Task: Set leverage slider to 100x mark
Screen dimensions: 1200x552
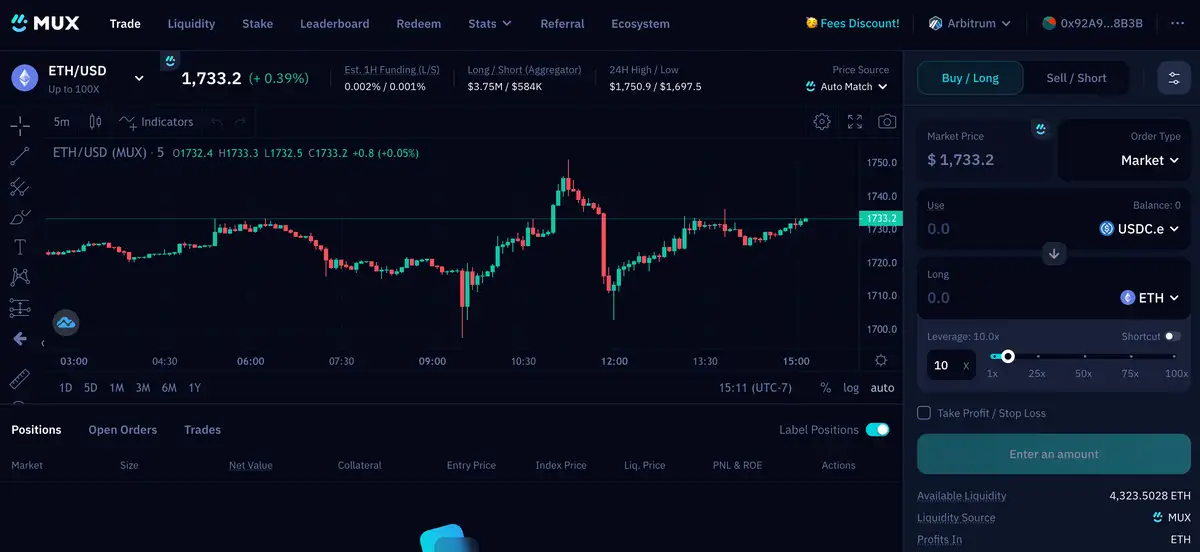Action: pyautogui.click(x=1176, y=356)
